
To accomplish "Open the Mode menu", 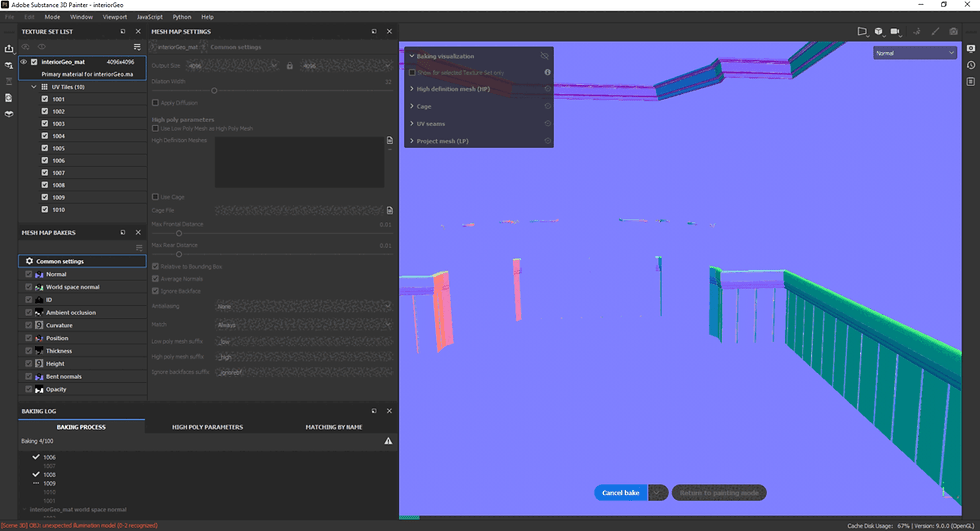I will 52,17.
